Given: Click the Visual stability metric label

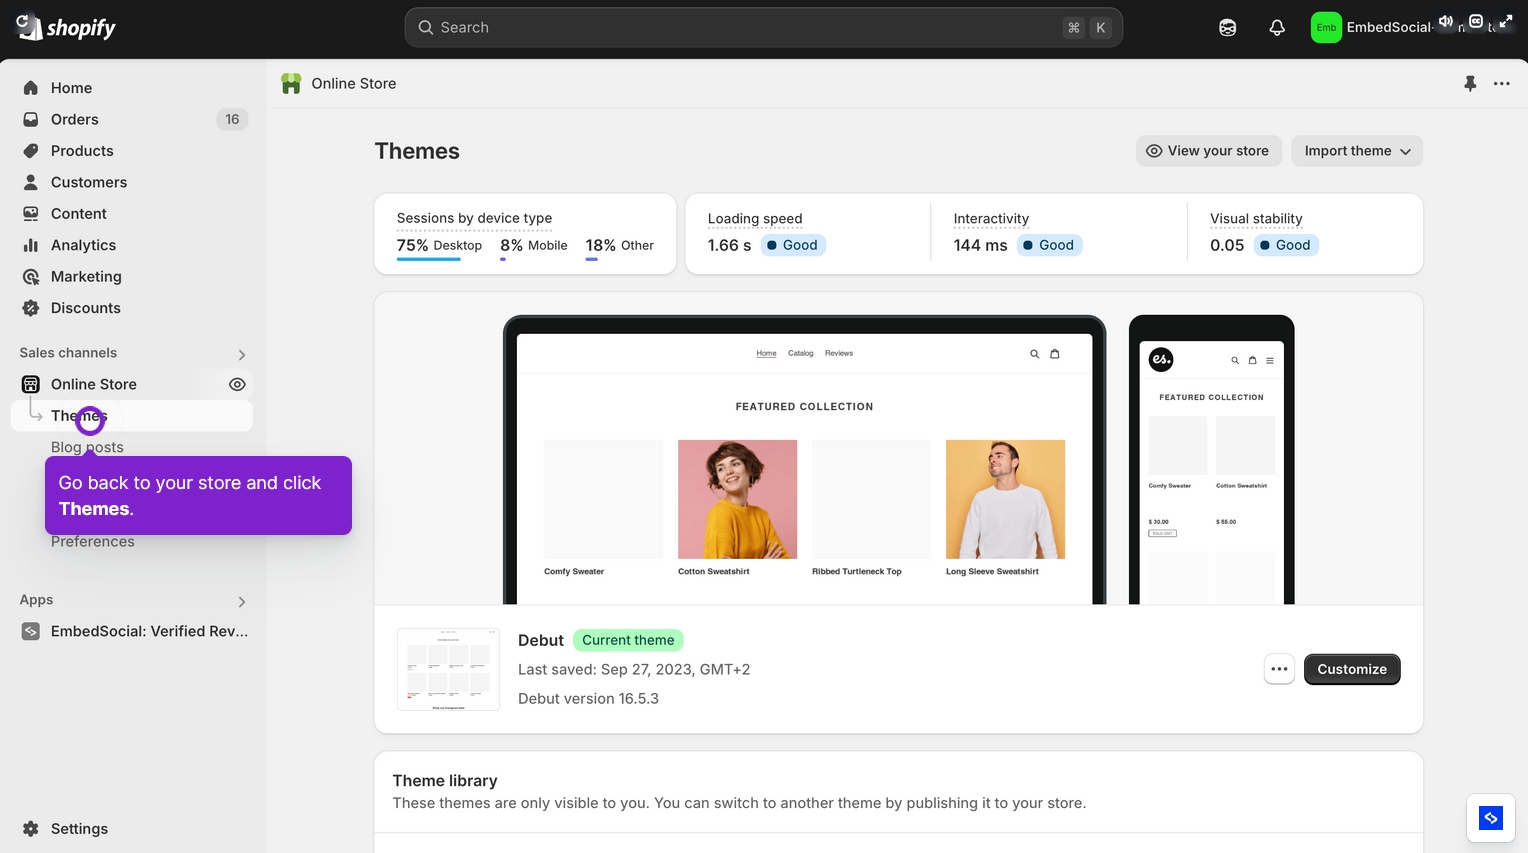Looking at the screenshot, I should point(1256,218).
